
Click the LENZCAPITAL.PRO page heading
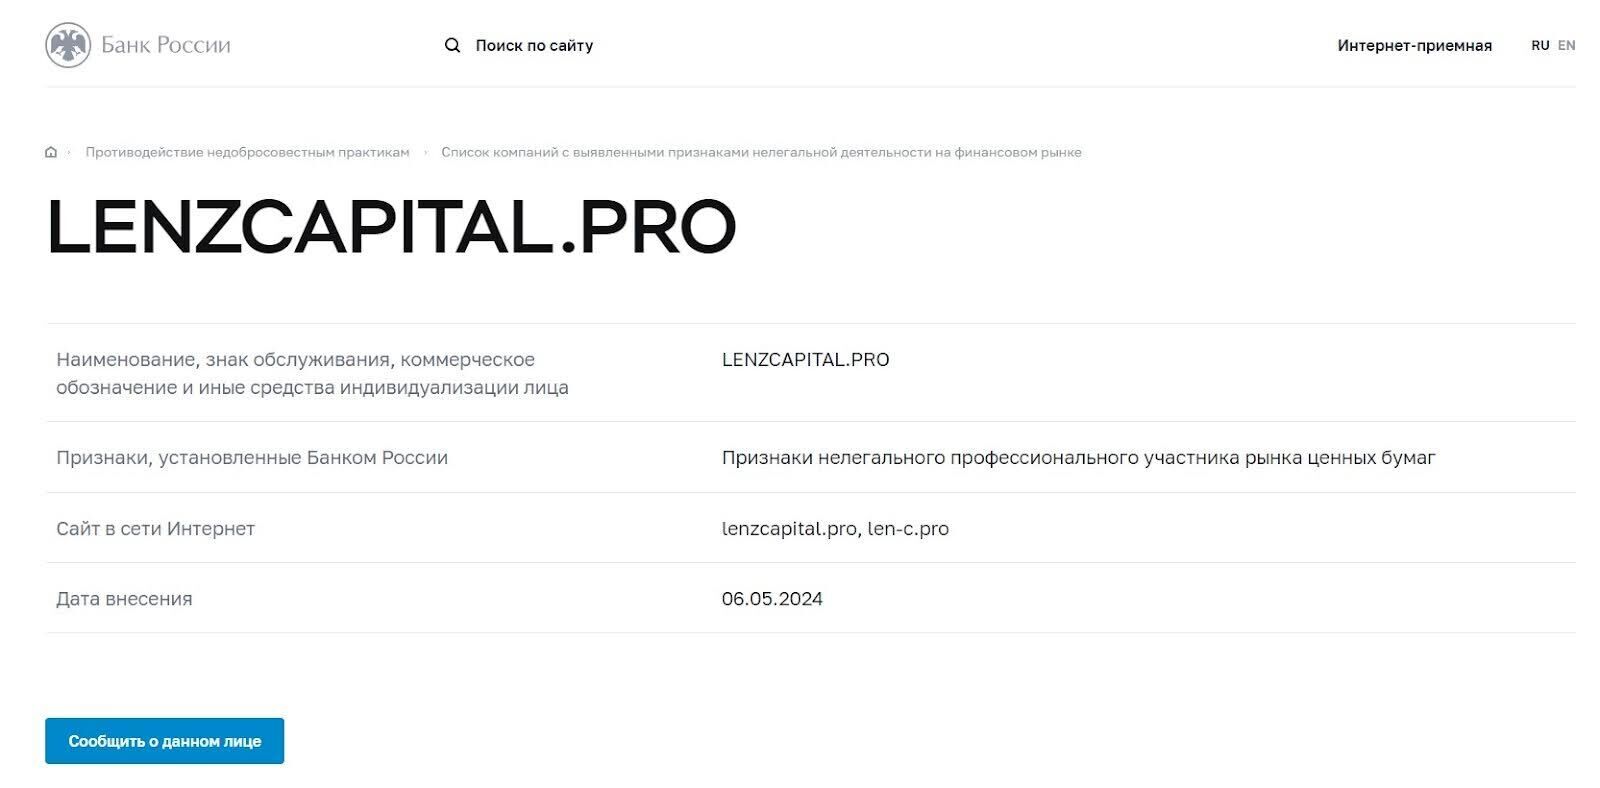click(391, 227)
